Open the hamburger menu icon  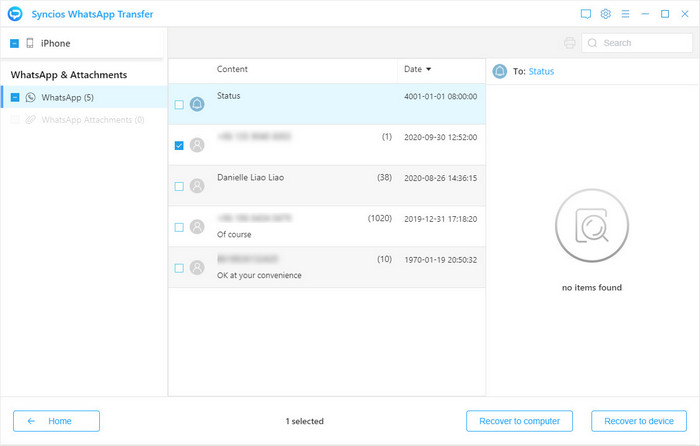625,14
